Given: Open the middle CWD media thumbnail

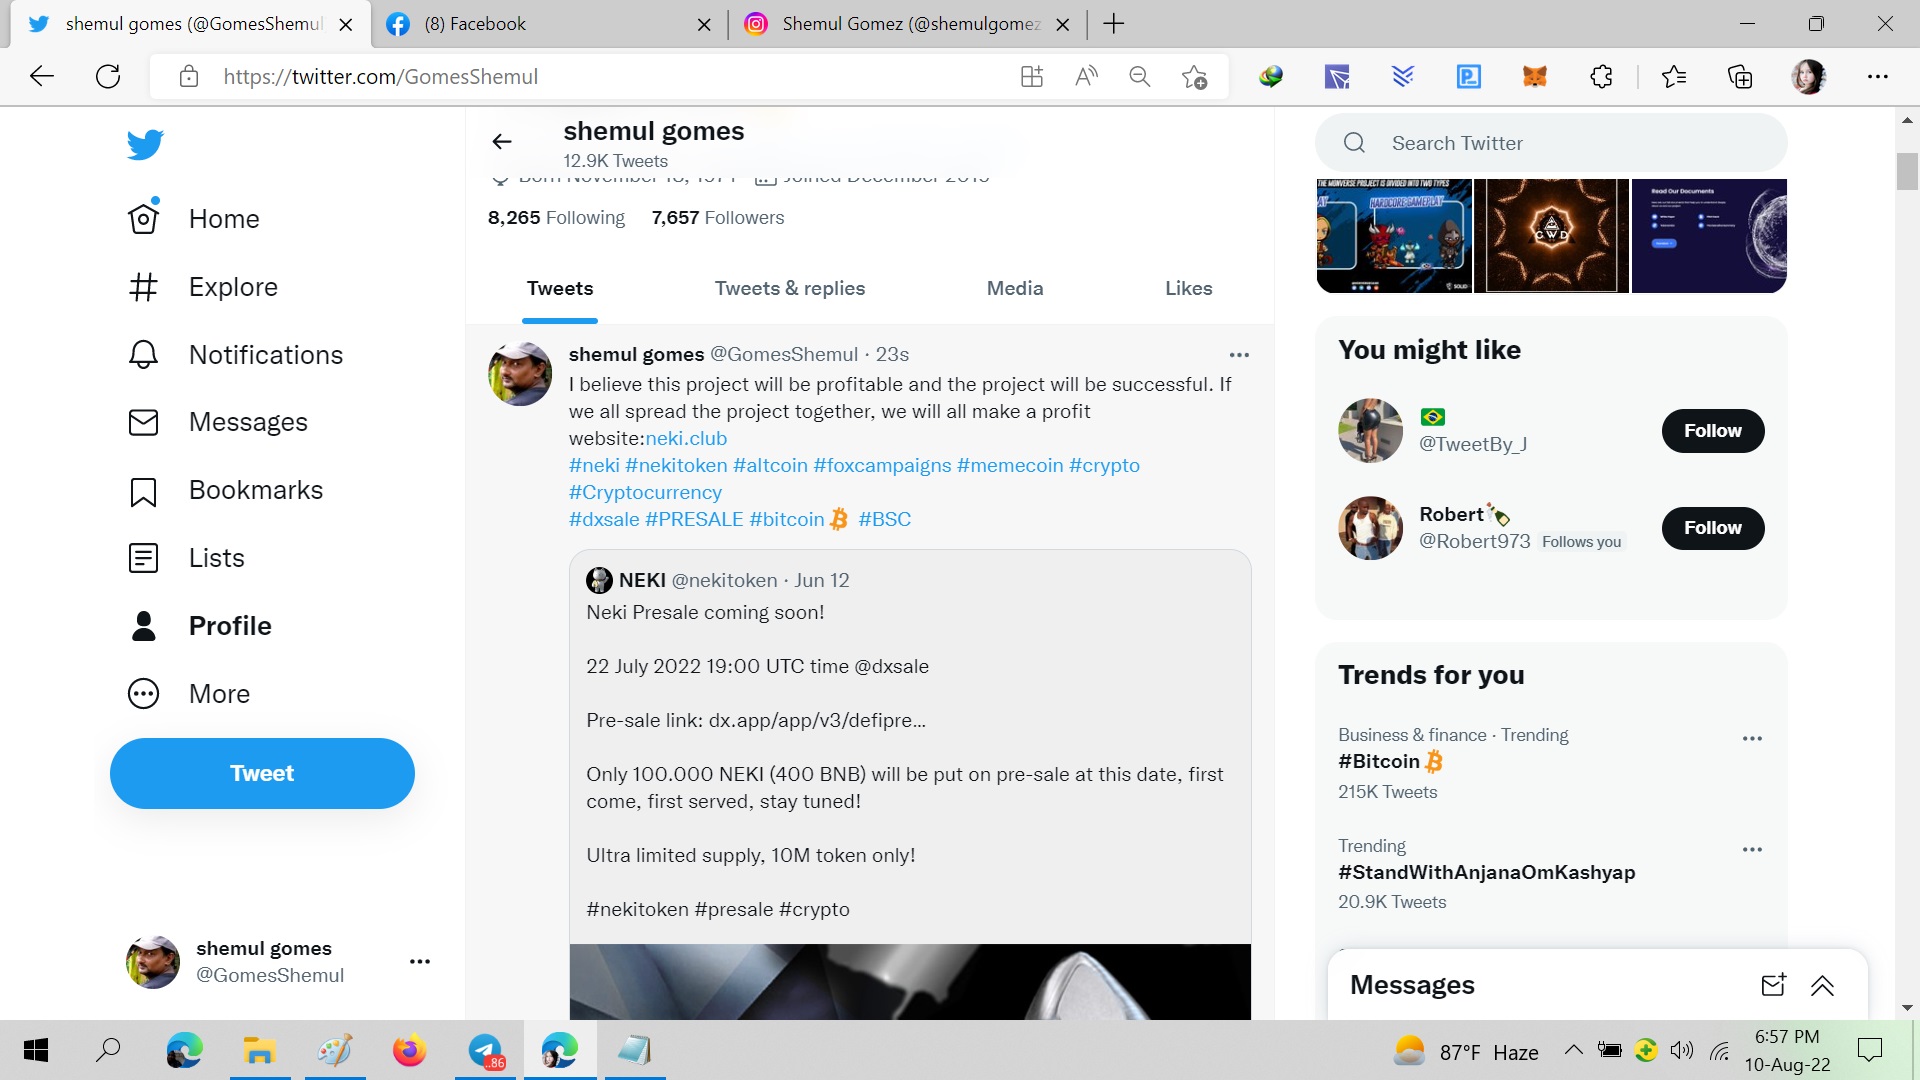Looking at the screenshot, I should (1551, 236).
